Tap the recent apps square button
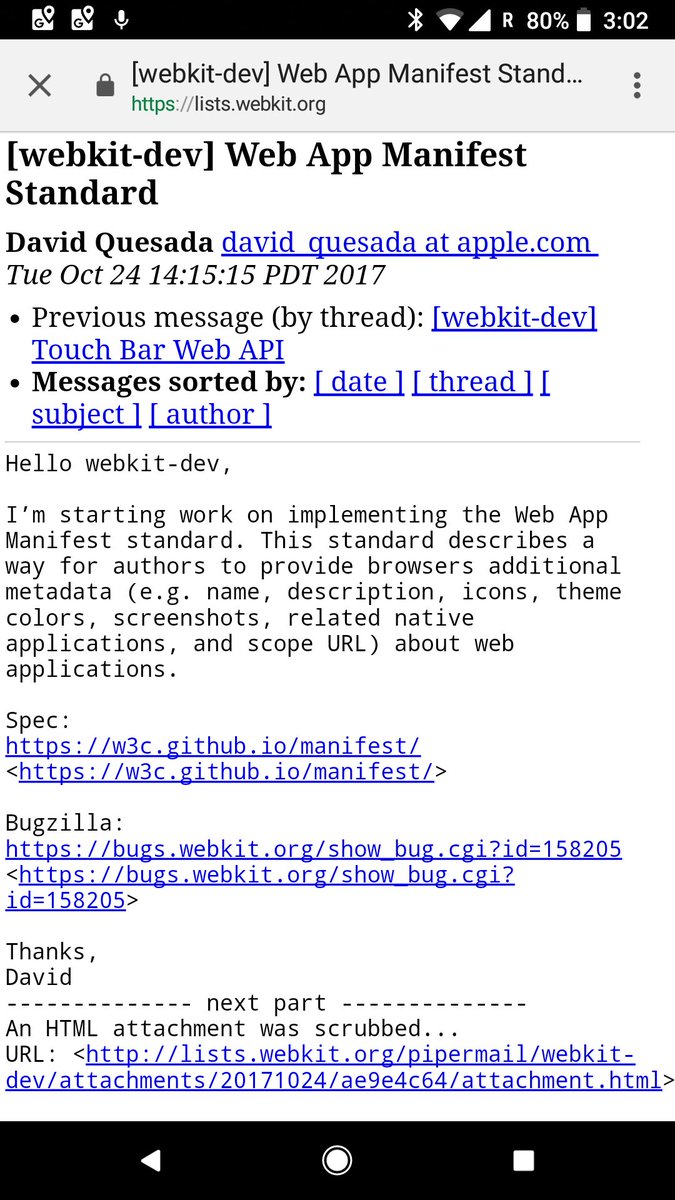Image resolution: width=675 pixels, height=1200 pixels. [x=523, y=1160]
